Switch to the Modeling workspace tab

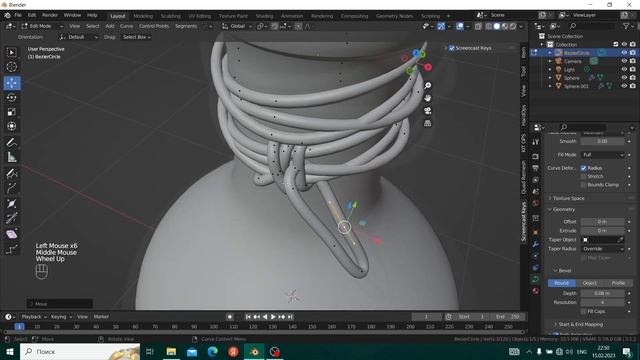pos(143,16)
